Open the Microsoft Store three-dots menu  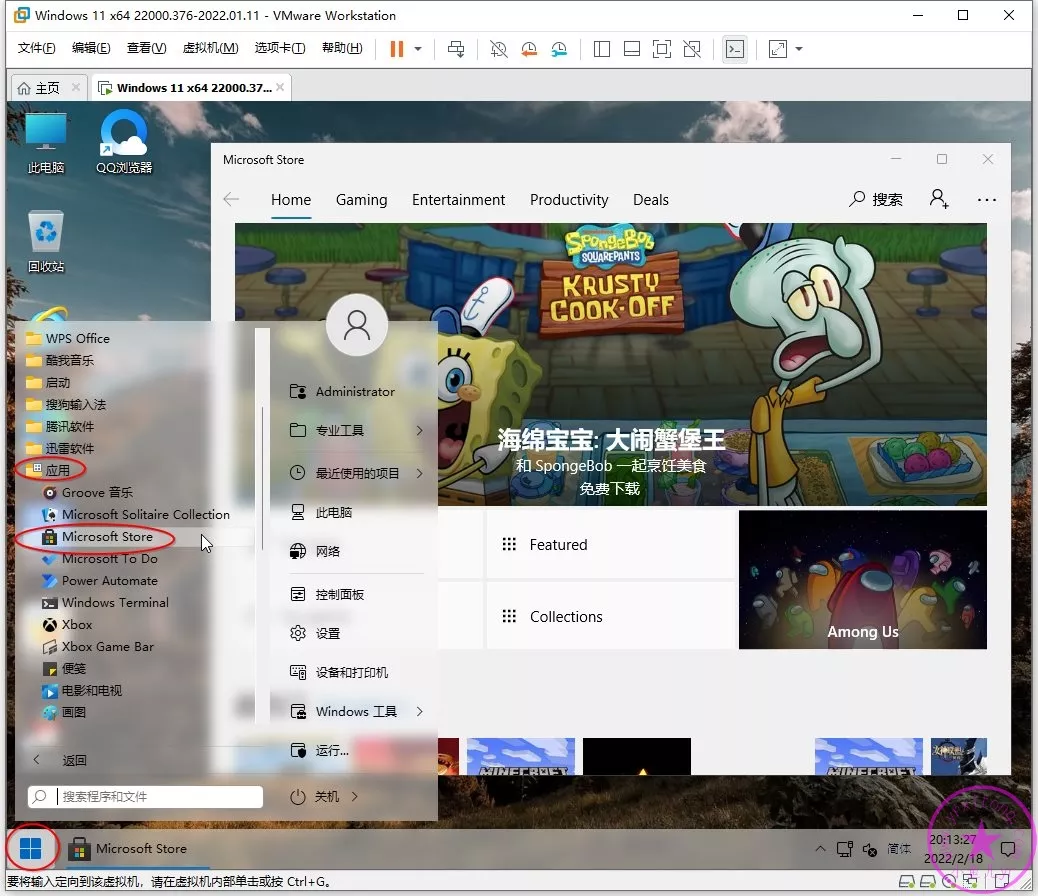coord(987,199)
